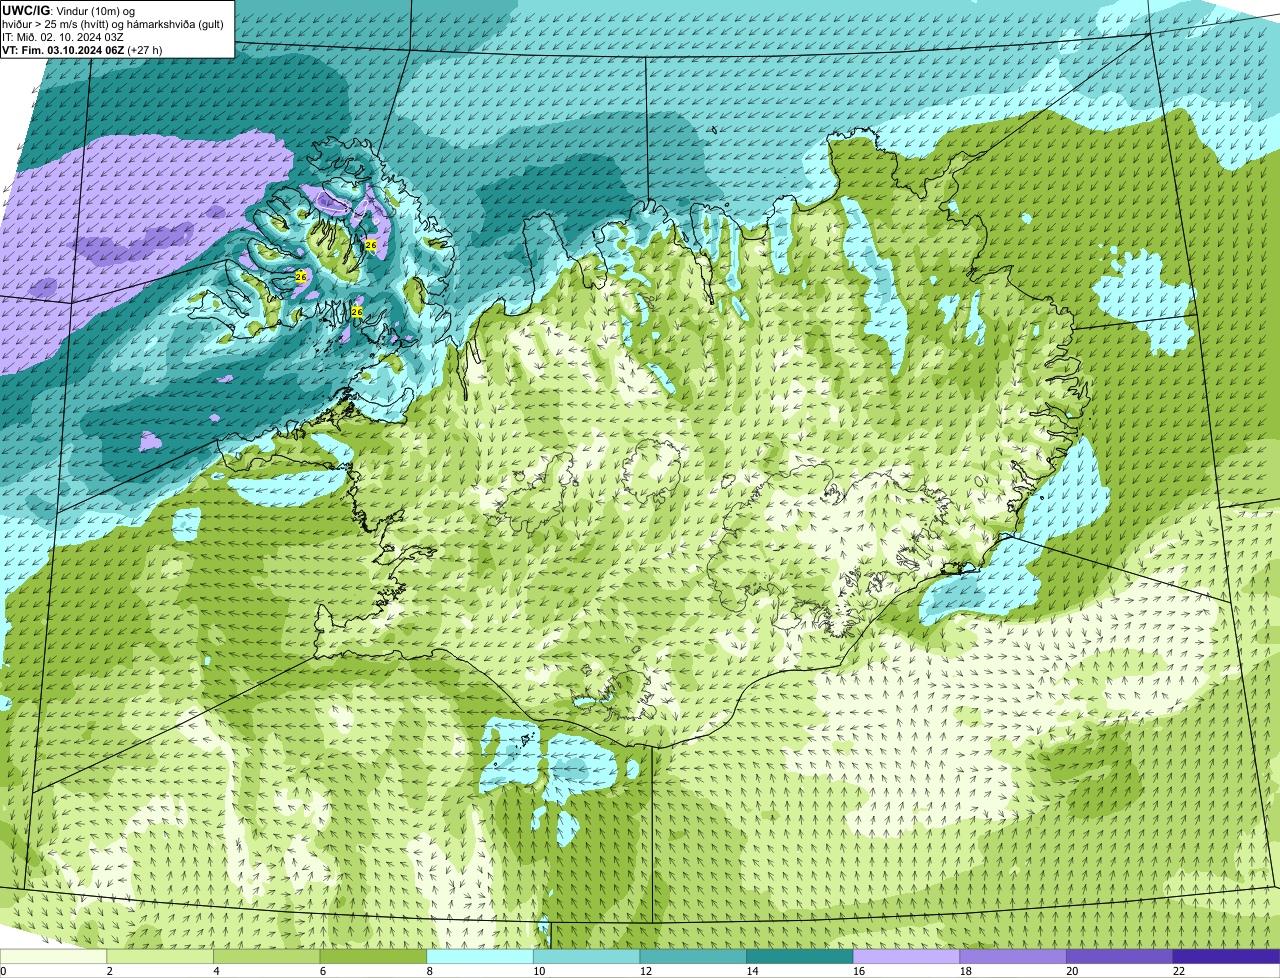Click the legend tick label "8"
This screenshot has width=1280, height=978.
(429, 971)
